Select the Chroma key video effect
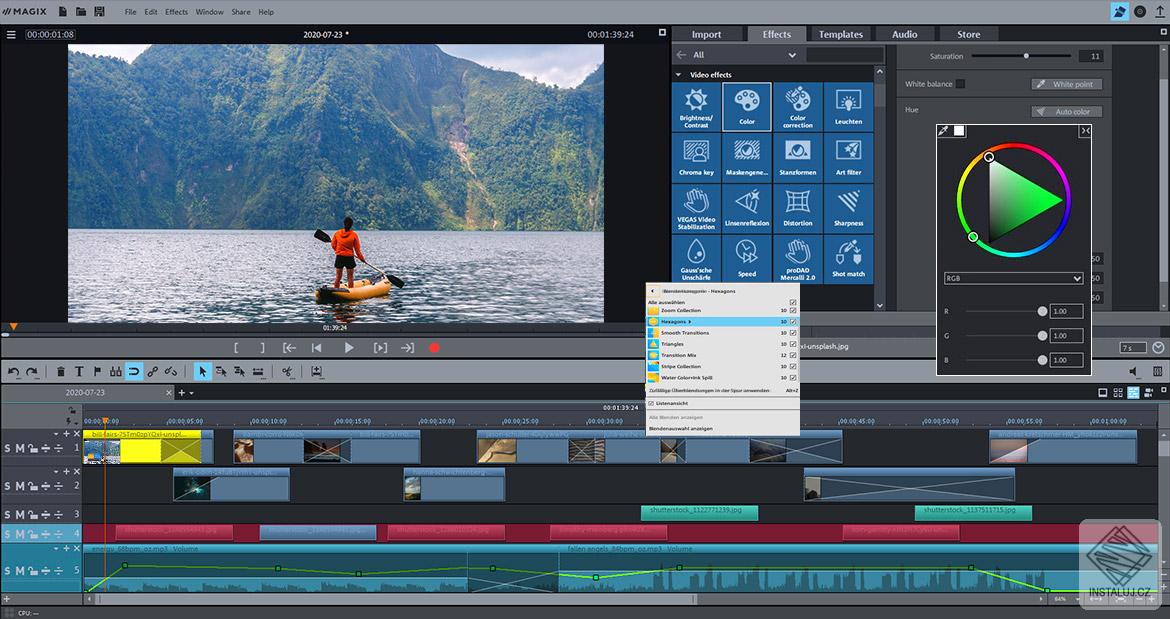This screenshot has width=1170, height=619. 695,157
